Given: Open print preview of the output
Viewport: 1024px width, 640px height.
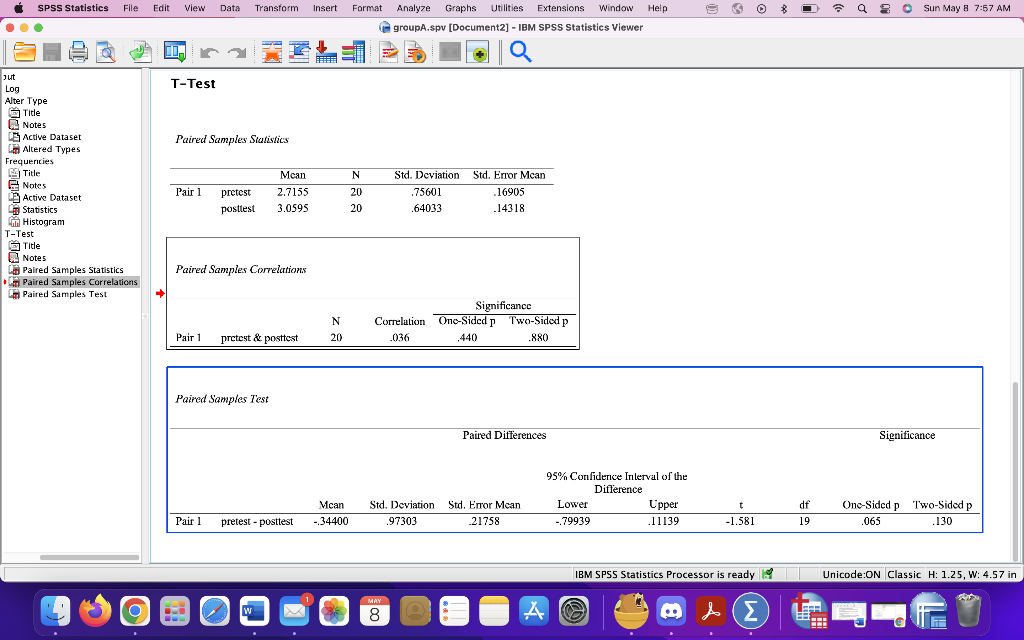Looking at the screenshot, I should click(x=105, y=52).
